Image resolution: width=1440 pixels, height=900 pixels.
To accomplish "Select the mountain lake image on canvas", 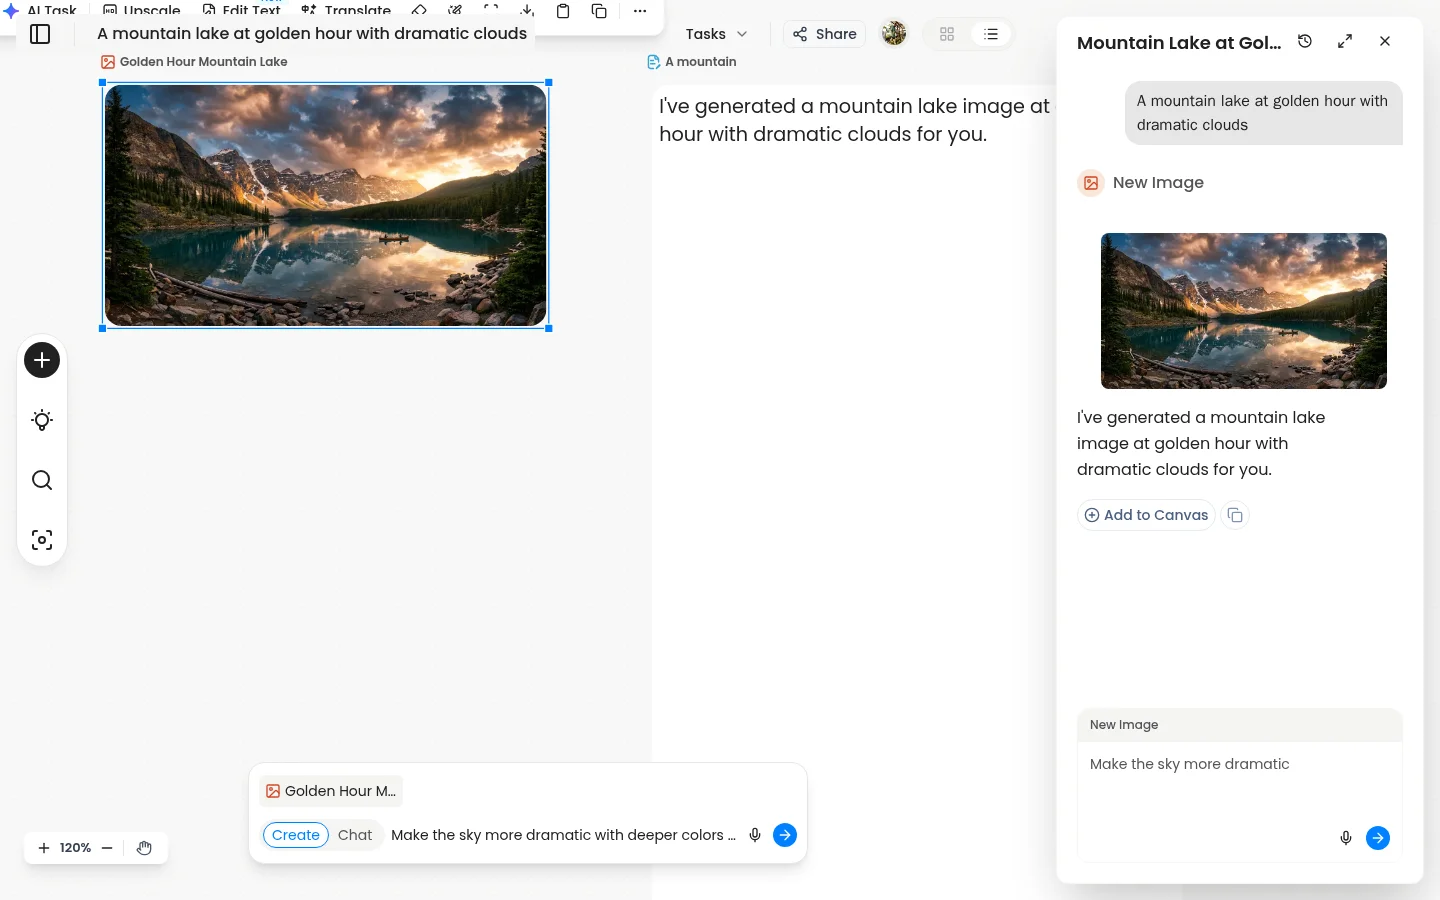I will [326, 205].
